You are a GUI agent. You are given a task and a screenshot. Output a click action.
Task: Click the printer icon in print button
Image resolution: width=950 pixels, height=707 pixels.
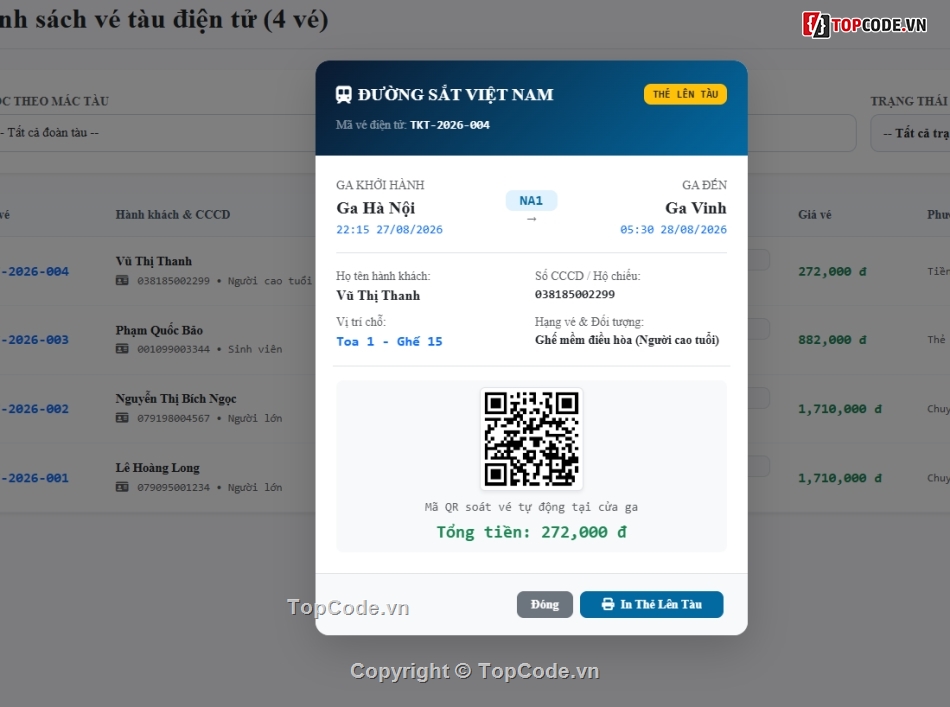[608, 605]
